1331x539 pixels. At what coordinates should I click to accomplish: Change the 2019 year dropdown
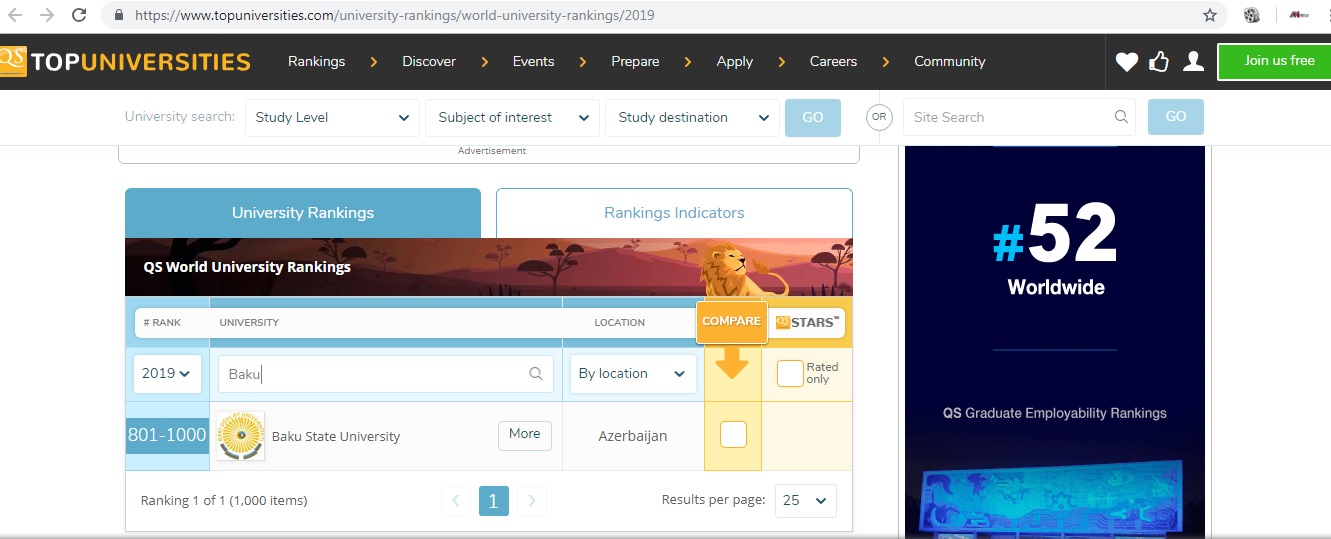click(167, 374)
